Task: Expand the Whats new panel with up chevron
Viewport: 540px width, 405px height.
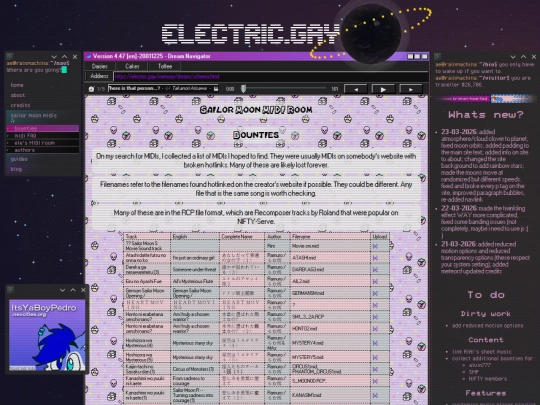Action: click(523, 56)
